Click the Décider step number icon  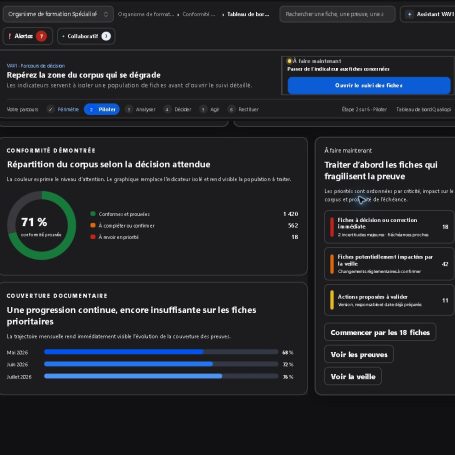(167, 109)
